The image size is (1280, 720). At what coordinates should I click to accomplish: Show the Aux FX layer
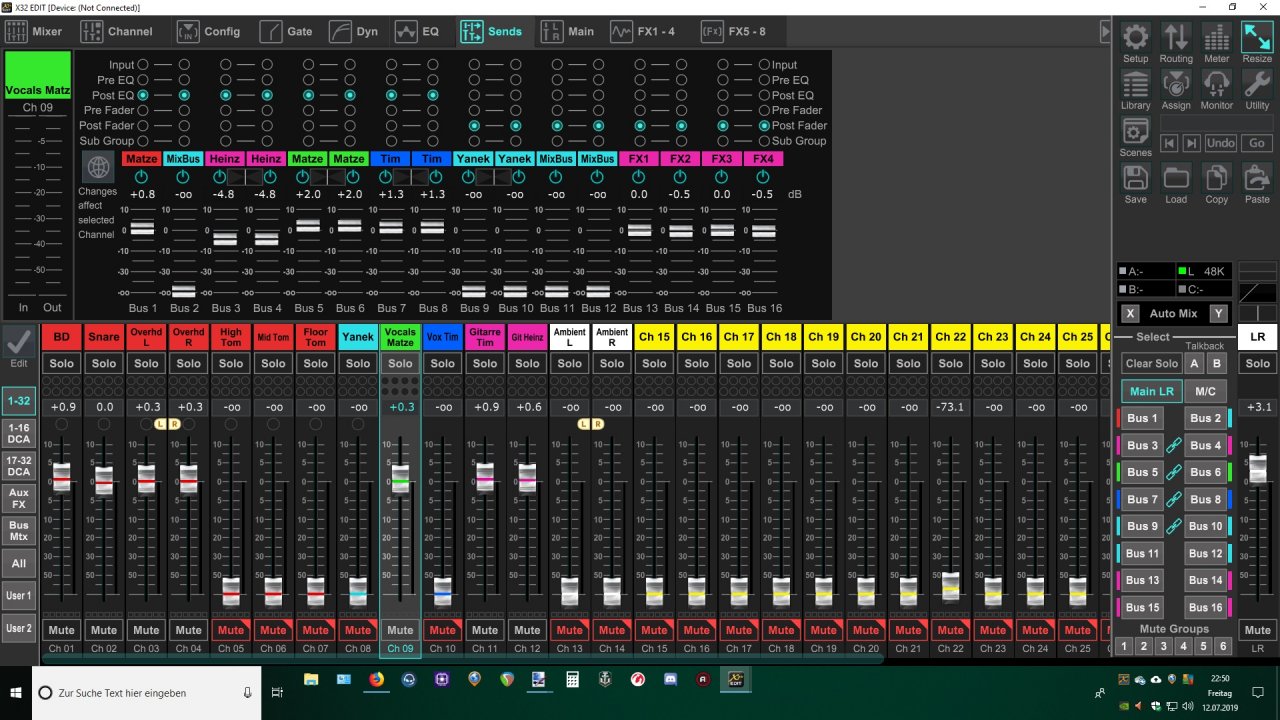coord(19,498)
